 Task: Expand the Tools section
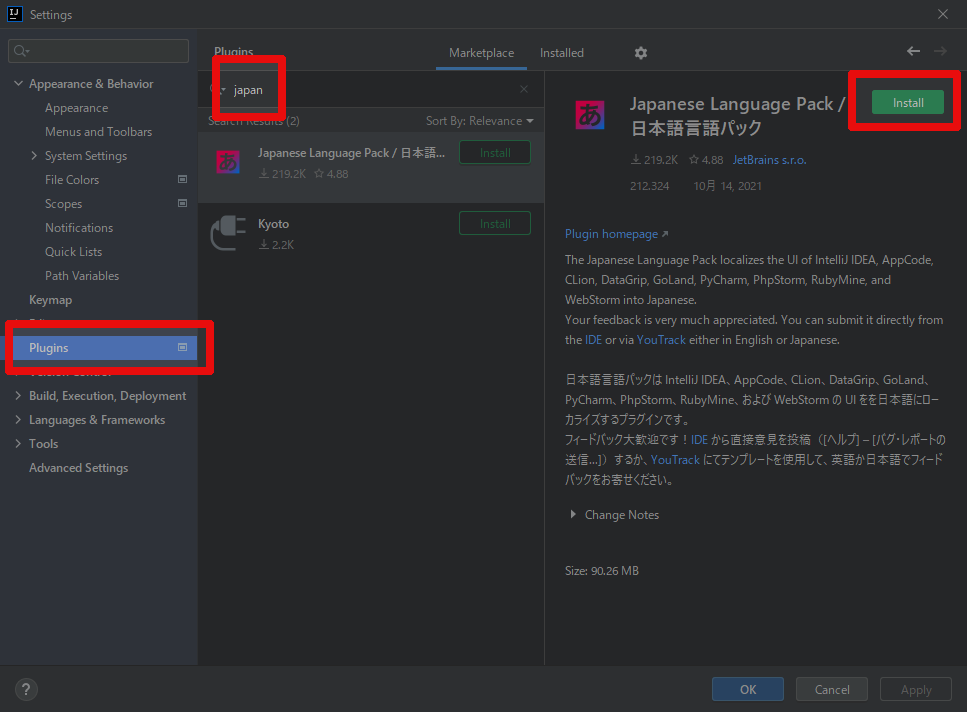(18, 444)
